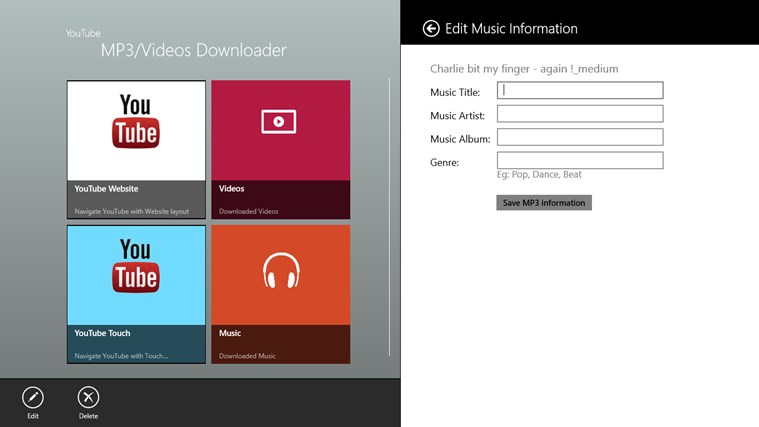Click Save MP3 information button
This screenshot has height=427, width=759.
(544, 203)
